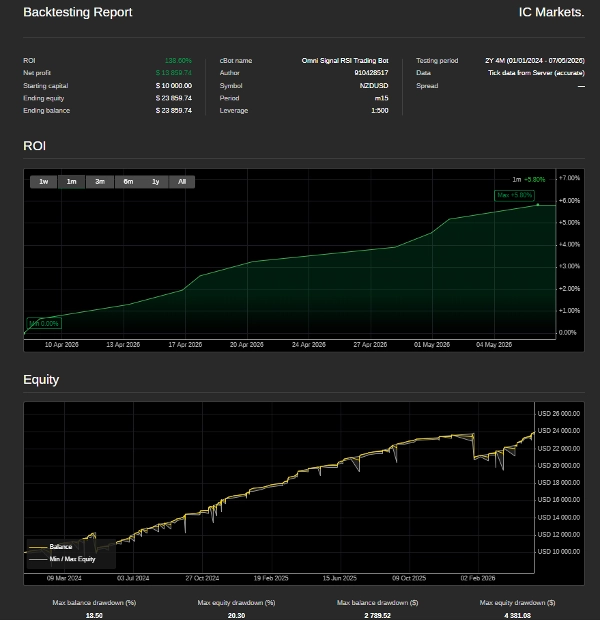
Task: Click the 18.50 drawdown value
Action: coord(94,616)
